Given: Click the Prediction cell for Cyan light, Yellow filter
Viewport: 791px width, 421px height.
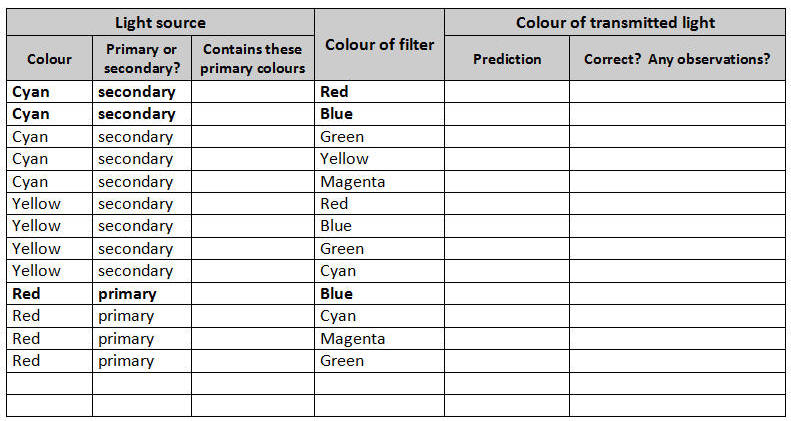Looking at the screenshot, I should (506, 159).
